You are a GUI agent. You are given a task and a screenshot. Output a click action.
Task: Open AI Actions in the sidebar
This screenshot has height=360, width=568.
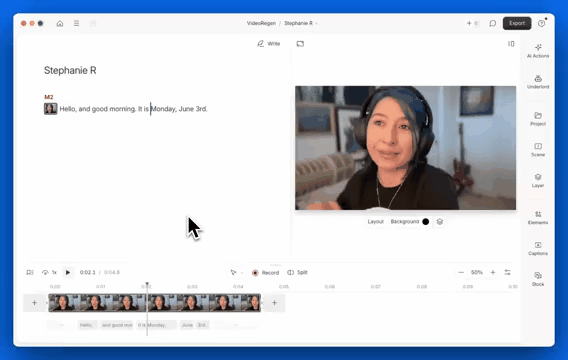click(538, 51)
